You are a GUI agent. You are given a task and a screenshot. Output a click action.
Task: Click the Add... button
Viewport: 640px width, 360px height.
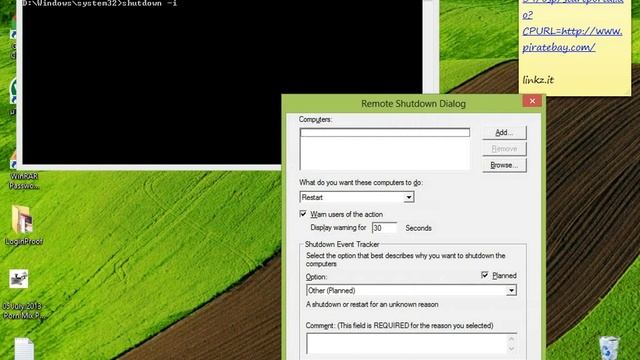pyautogui.click(x=504, y=133)
